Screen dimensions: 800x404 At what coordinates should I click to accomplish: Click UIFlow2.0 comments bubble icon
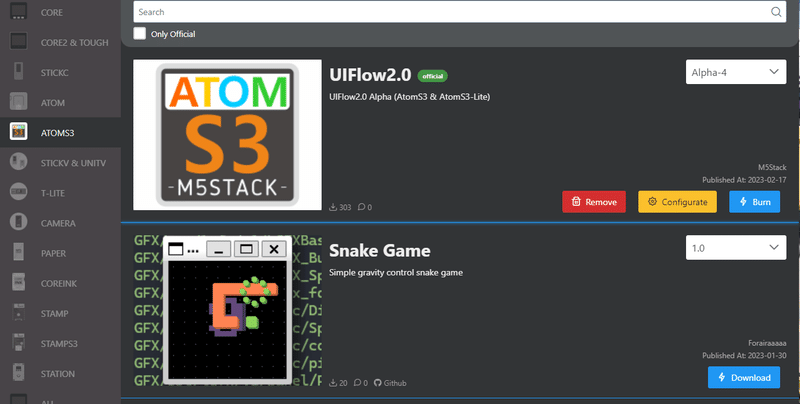tap(362, 207)
